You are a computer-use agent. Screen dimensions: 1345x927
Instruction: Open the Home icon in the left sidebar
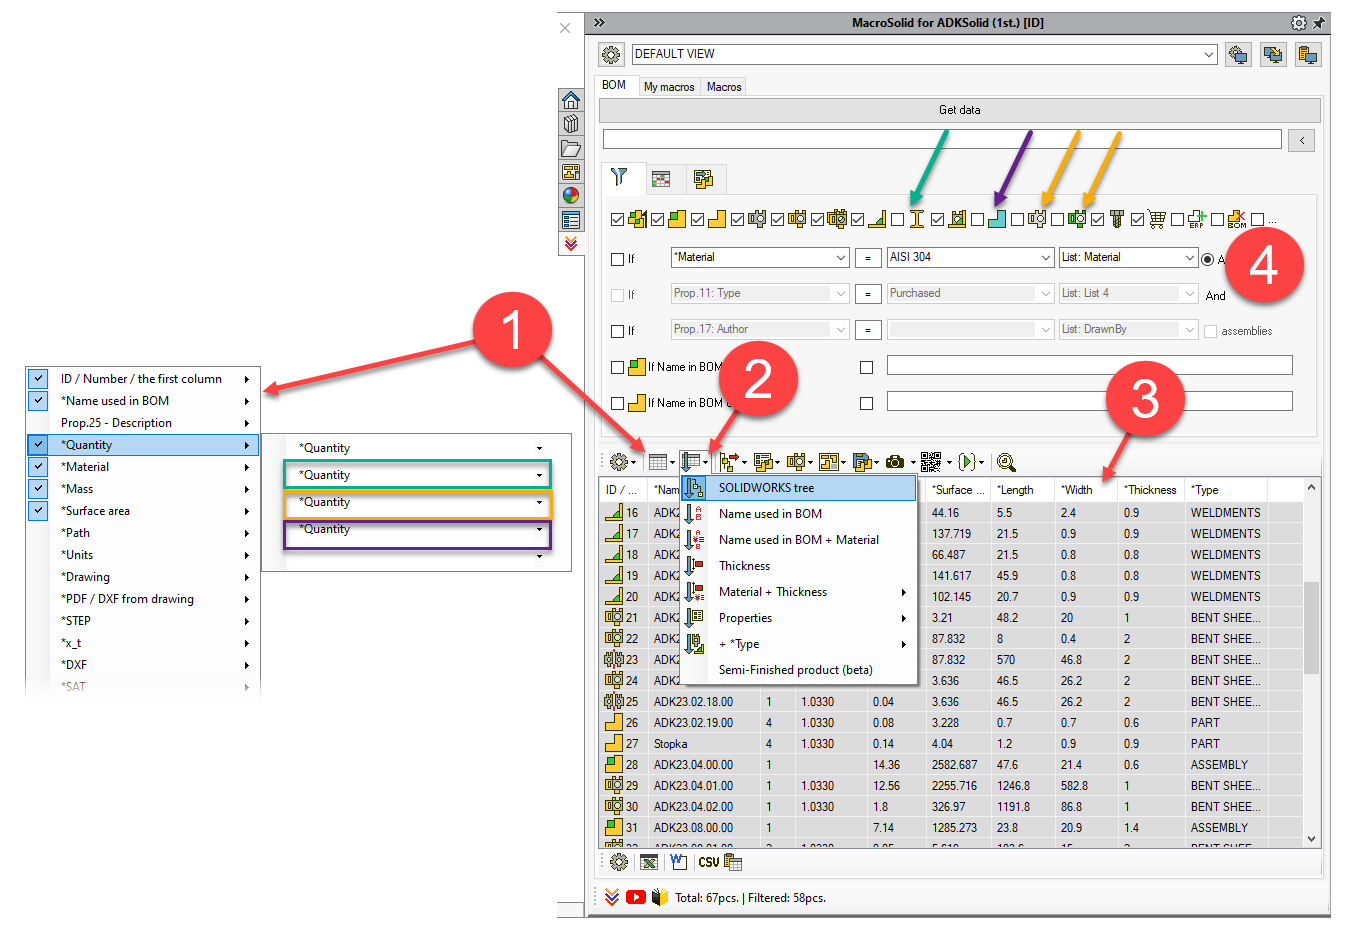(570, 100)
